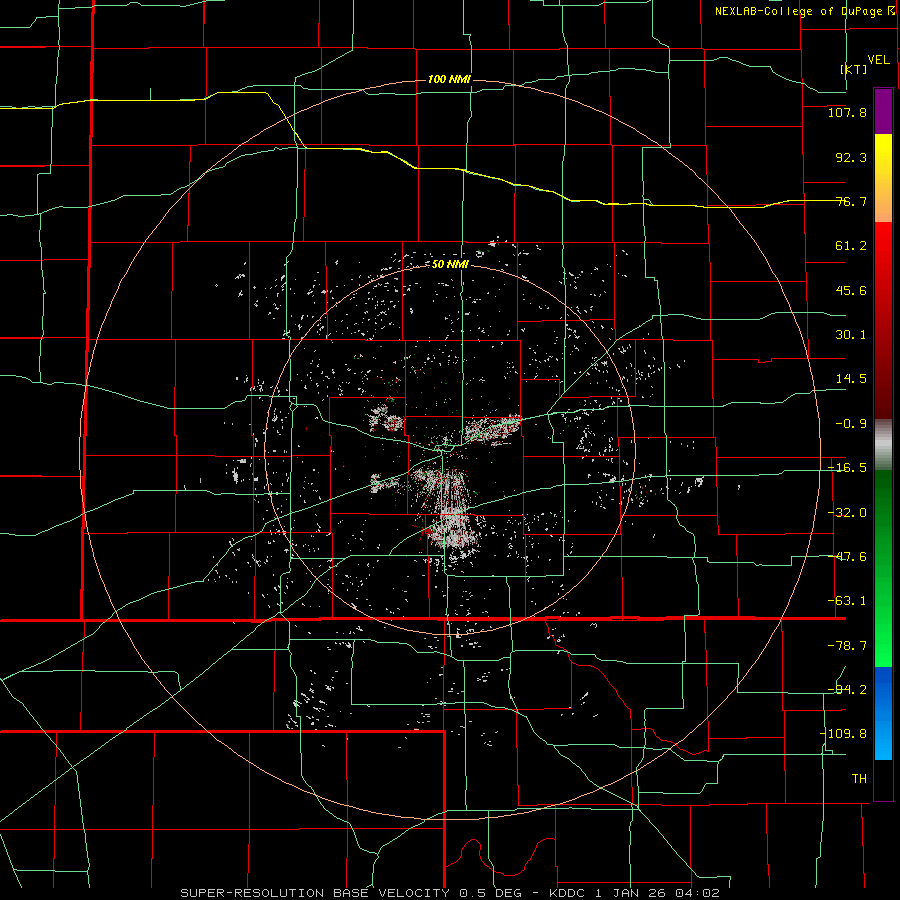Click the VEL legend title
900x900 pixels.
(x=878, y=60)
